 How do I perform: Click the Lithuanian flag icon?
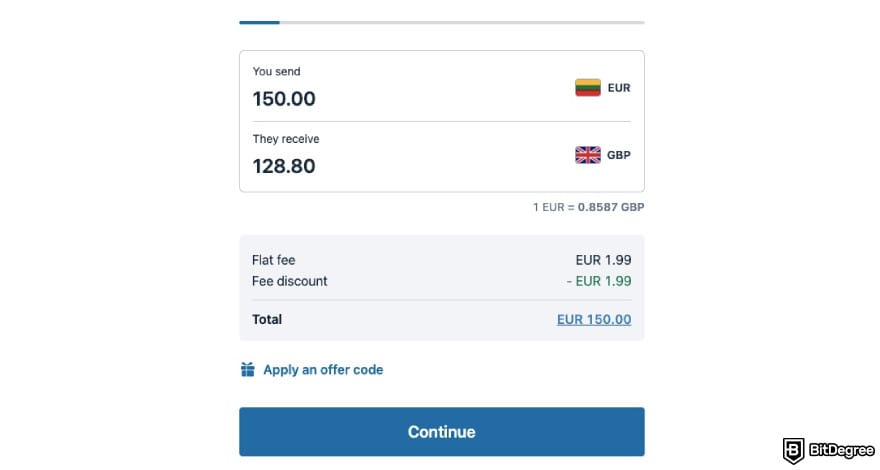587,88
